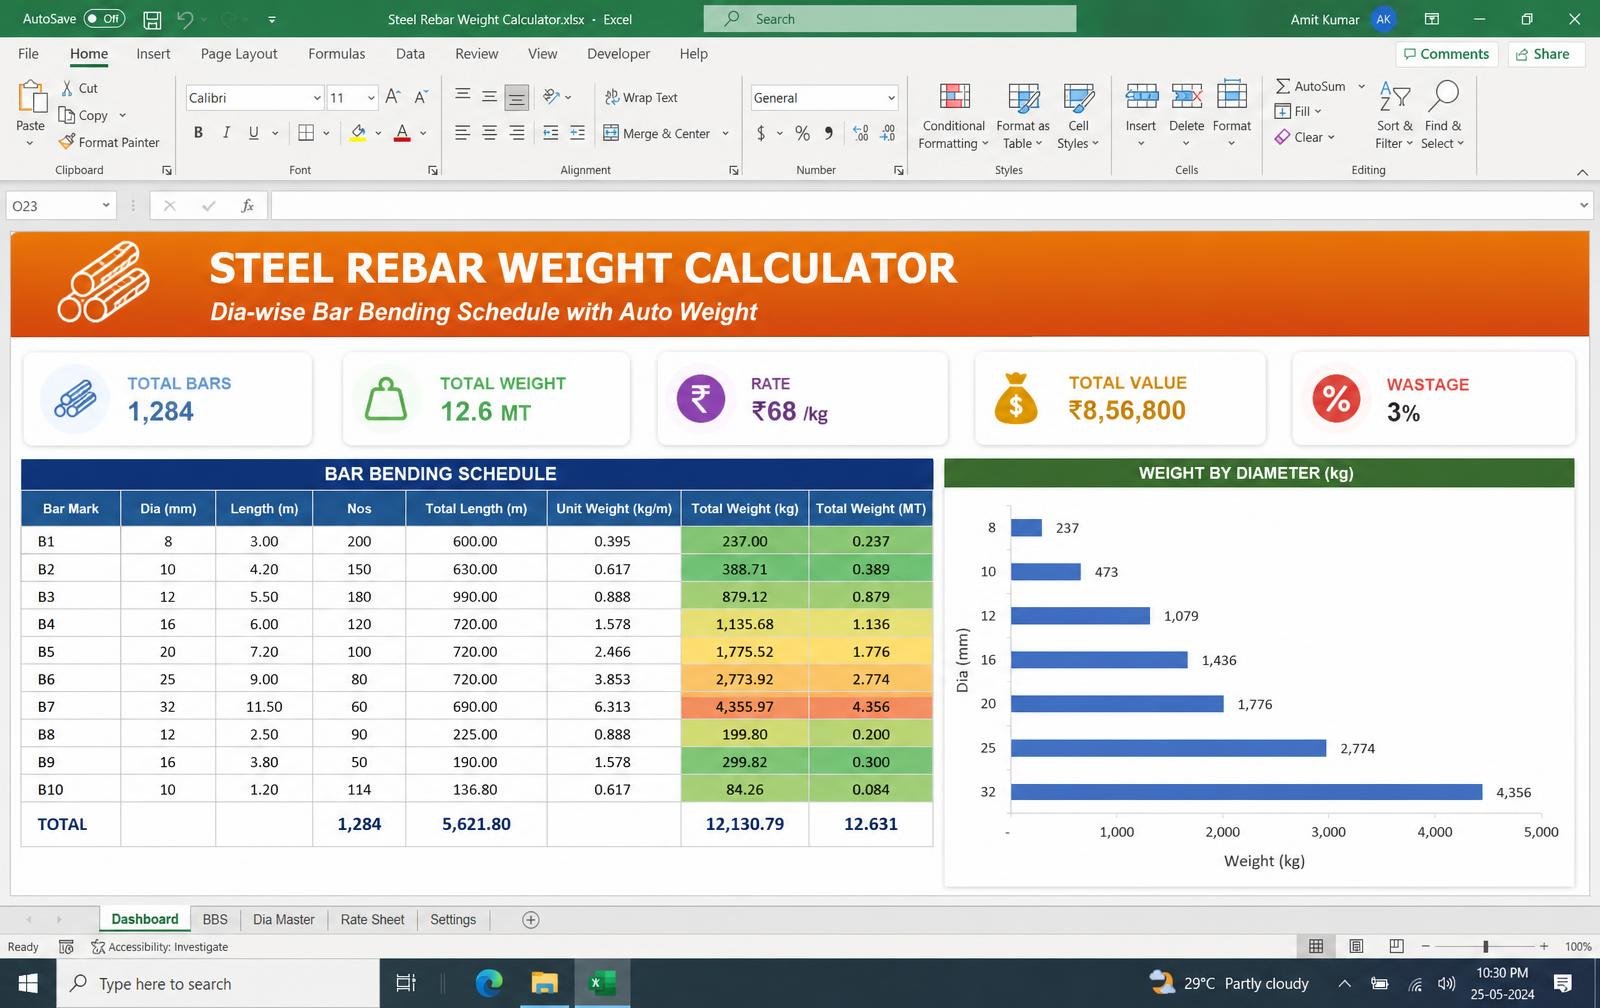Click the Cut scissors icon

click(67, 88)
